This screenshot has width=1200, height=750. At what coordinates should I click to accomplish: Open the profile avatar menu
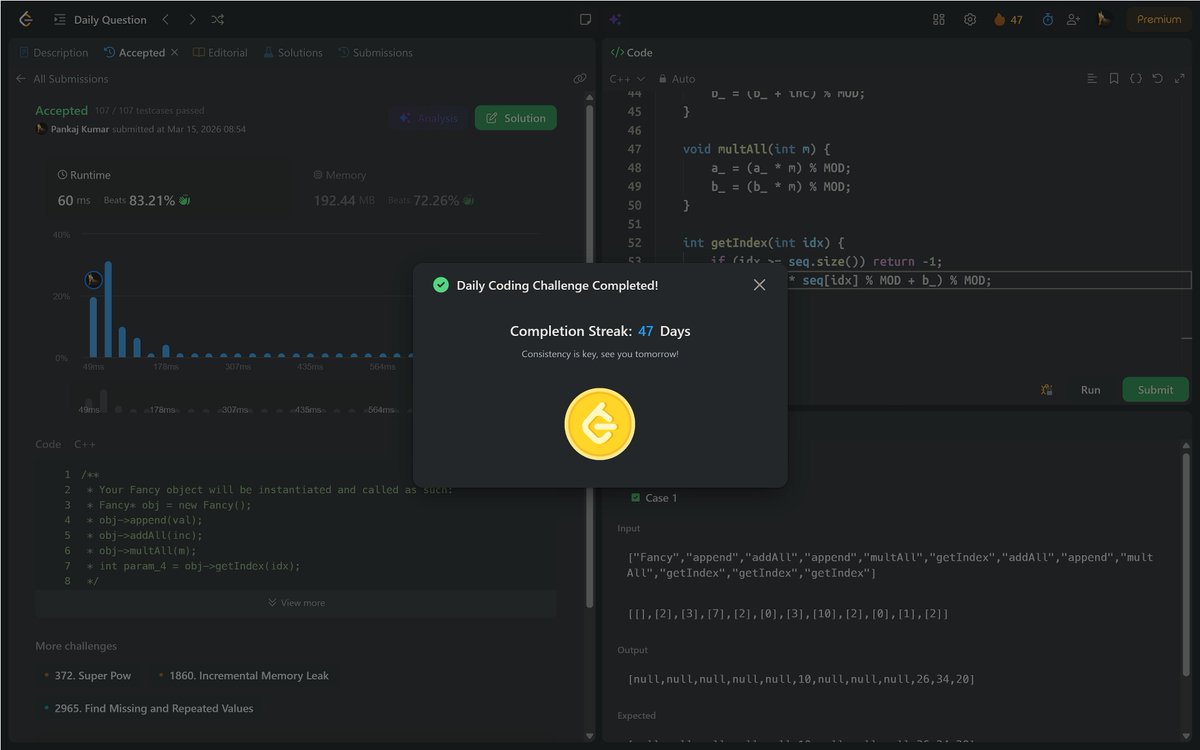pos(1104,19)
